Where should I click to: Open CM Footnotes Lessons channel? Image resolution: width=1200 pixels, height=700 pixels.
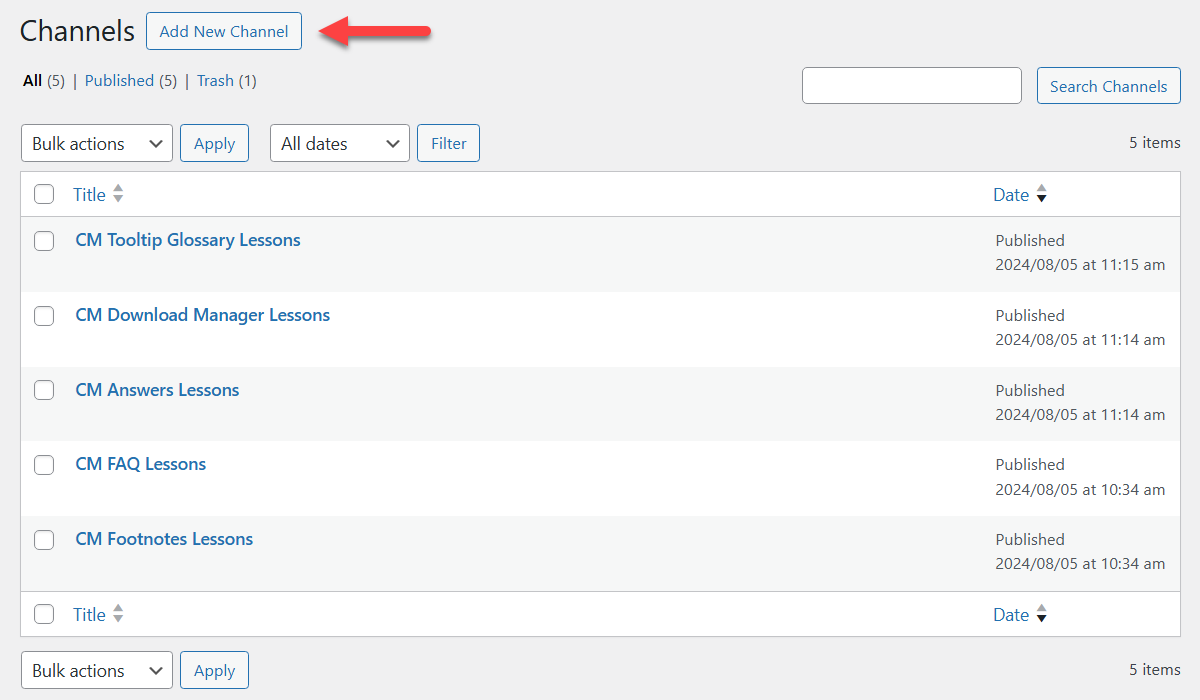164,539
